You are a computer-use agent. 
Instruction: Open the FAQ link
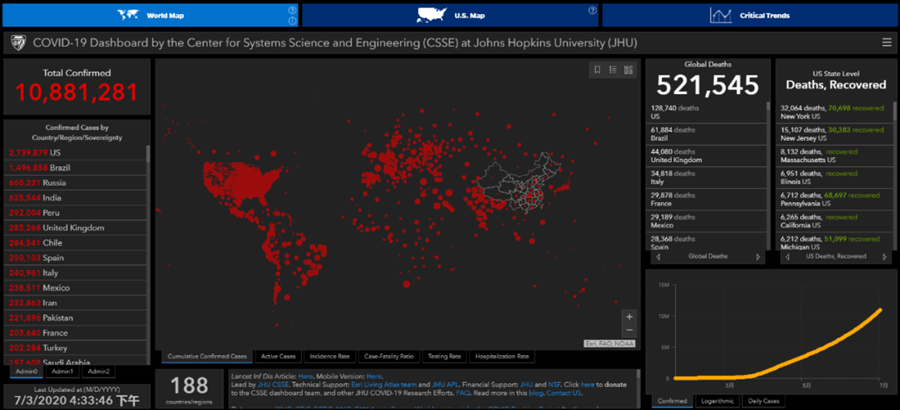[x=461, y=393]
